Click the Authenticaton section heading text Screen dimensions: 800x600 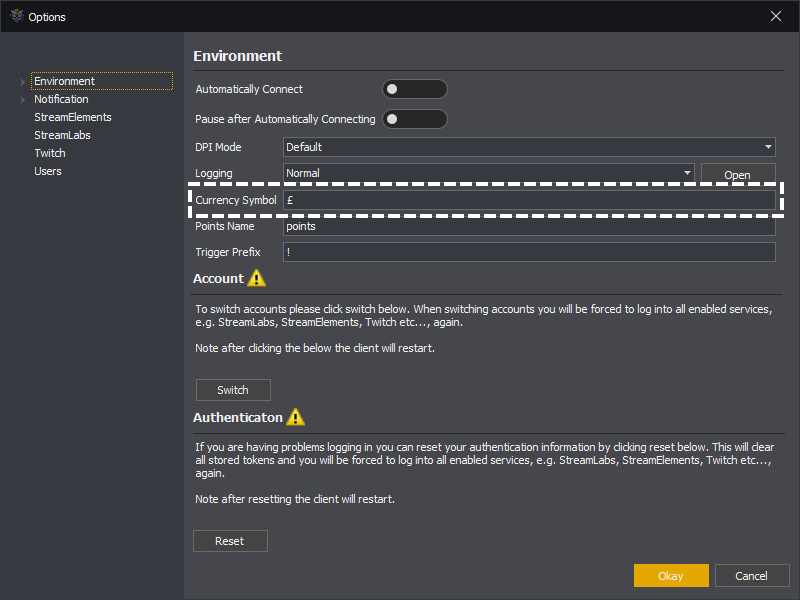coord(238,417)
